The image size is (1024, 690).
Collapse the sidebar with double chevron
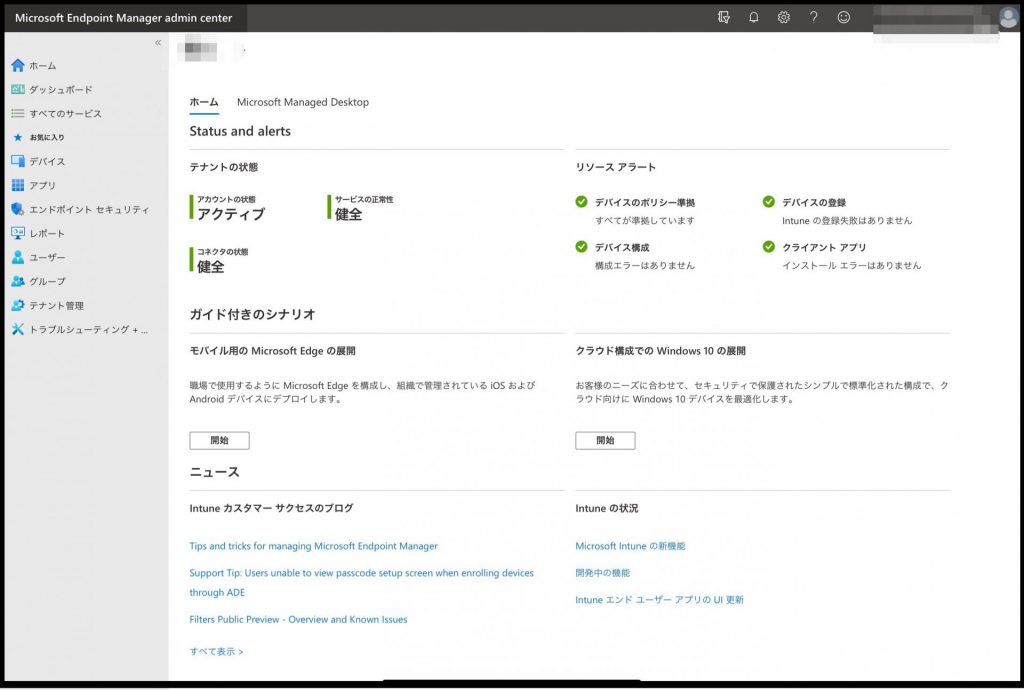click(157, 42)
